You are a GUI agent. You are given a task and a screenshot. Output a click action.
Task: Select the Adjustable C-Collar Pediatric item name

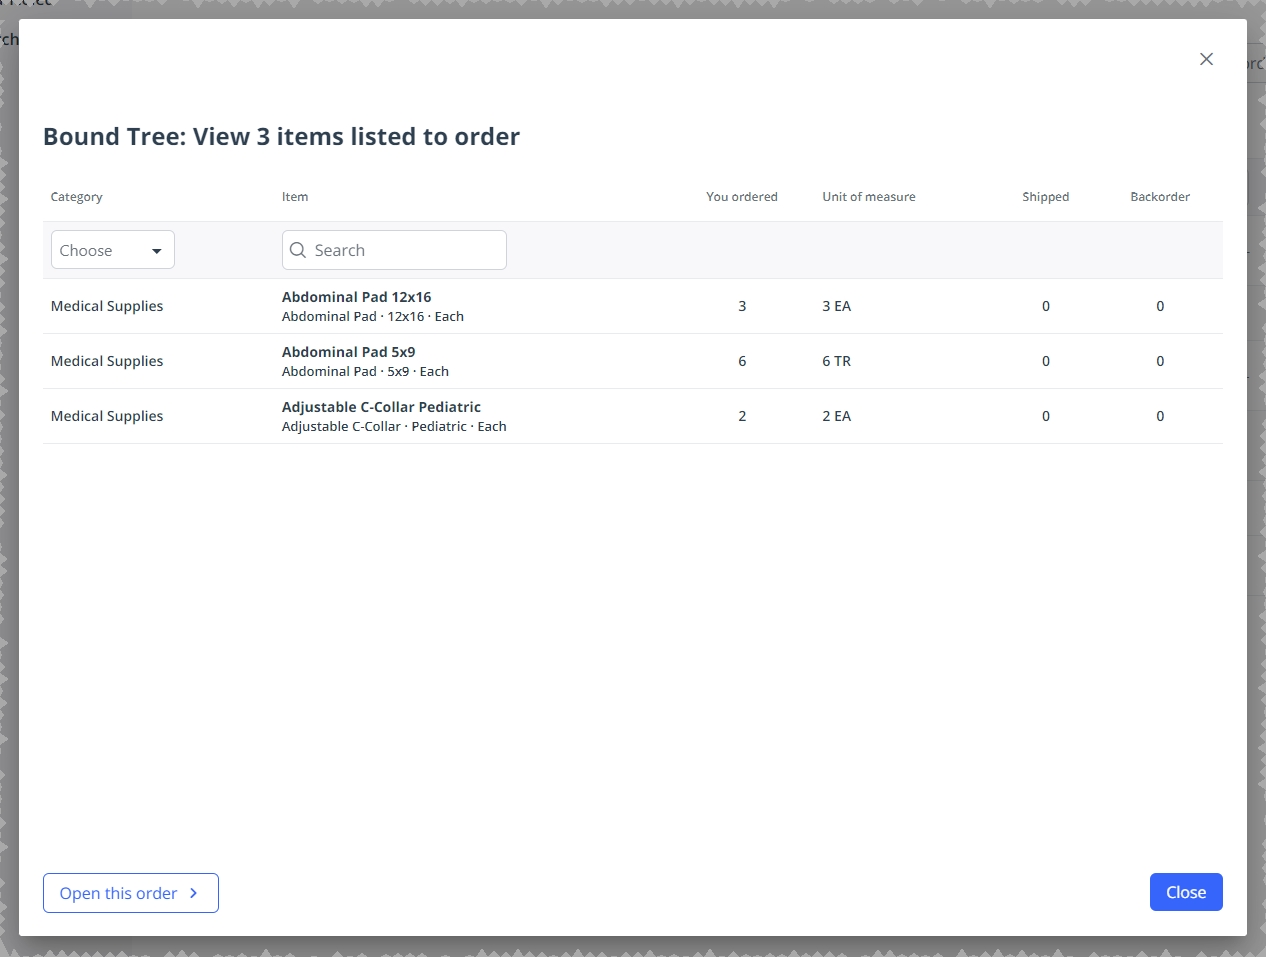click(381, 407)
